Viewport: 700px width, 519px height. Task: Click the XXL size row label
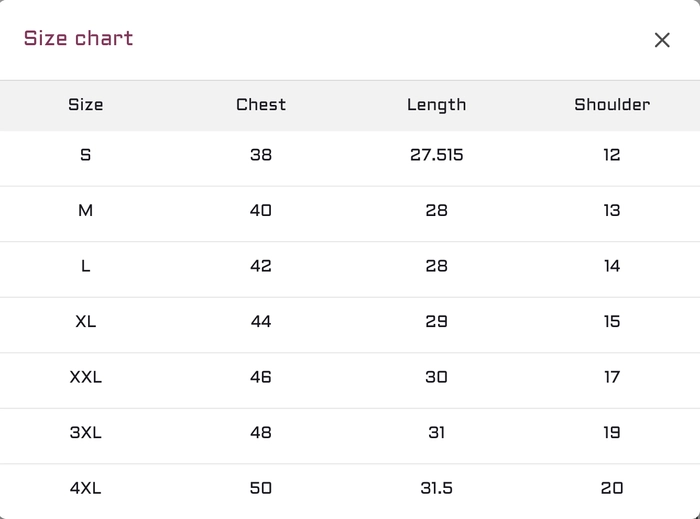point(86,378)
